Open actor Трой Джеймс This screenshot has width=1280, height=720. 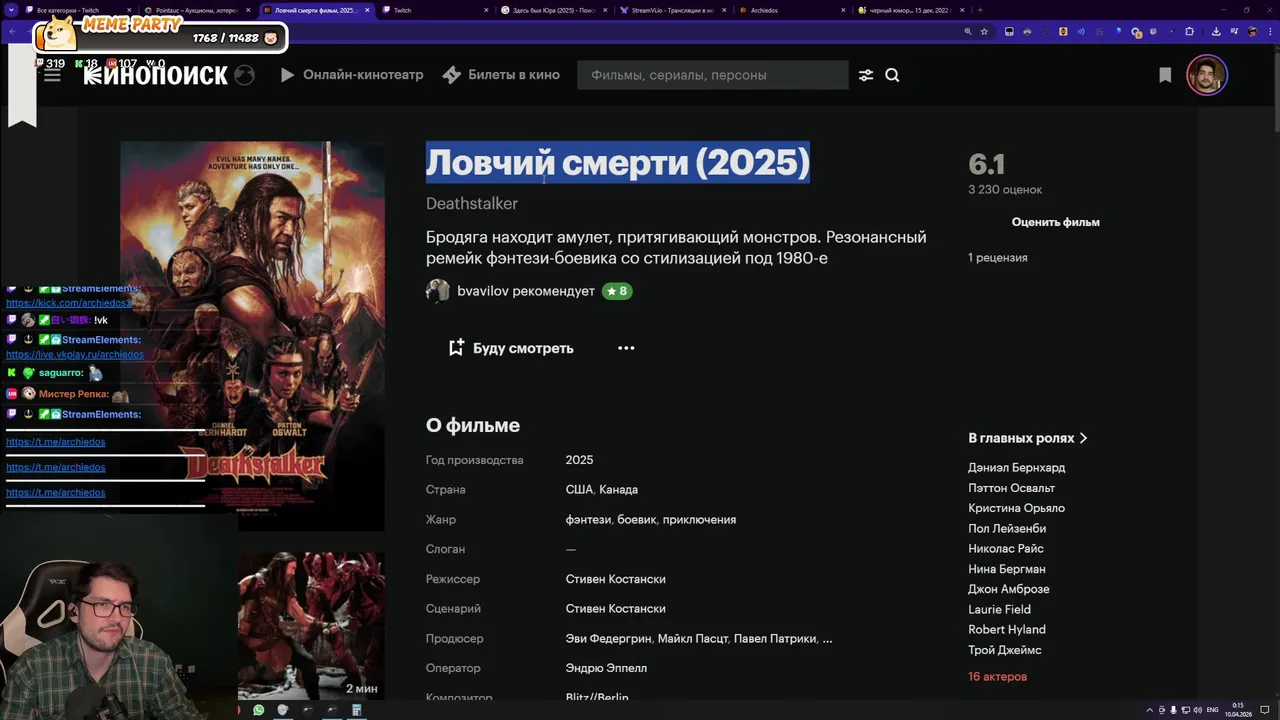click(x=1005, y=650)
